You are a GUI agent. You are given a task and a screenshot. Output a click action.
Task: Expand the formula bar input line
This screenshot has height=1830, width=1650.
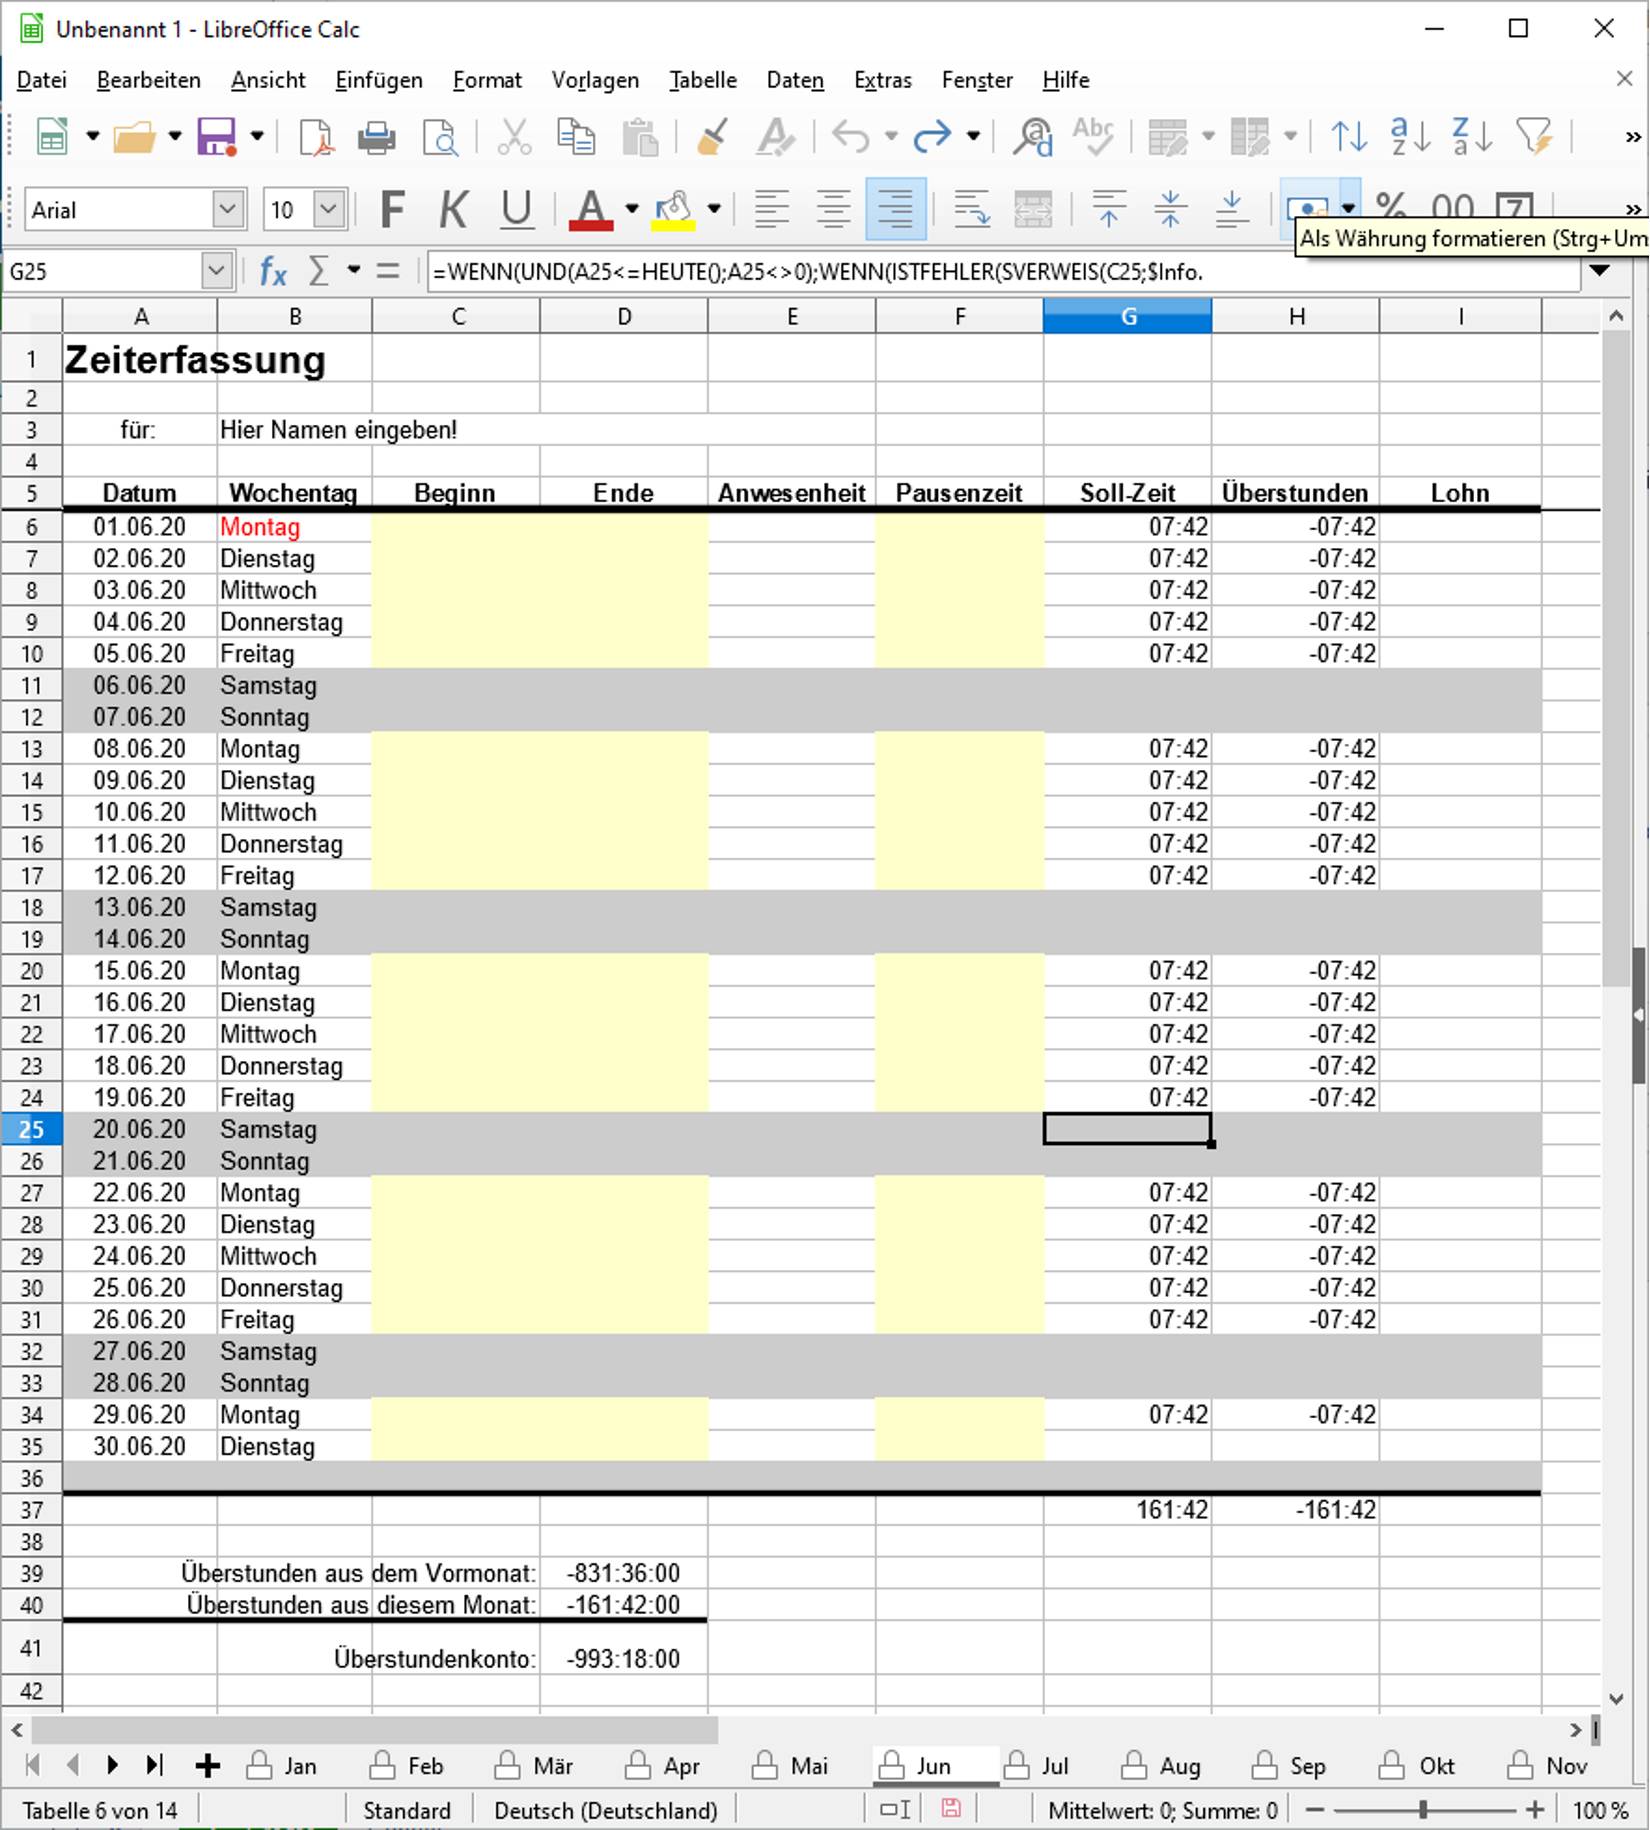(x=1599, y=271)
